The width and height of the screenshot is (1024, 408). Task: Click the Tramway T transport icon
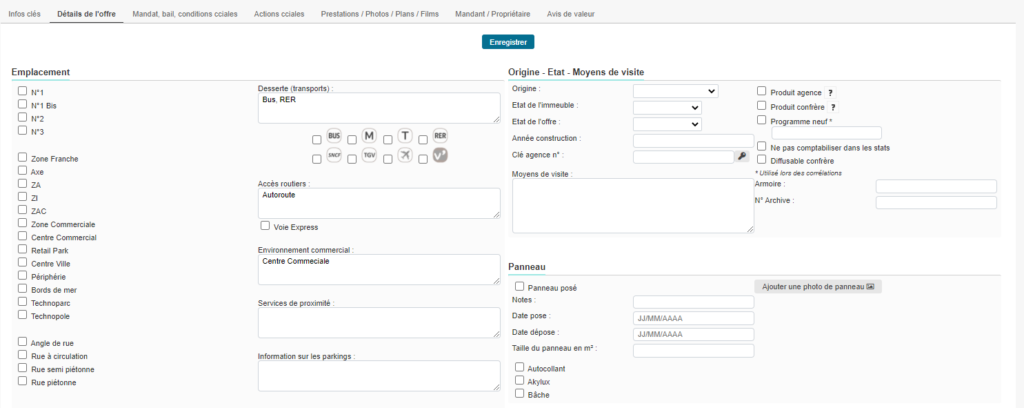click(x=404, y=136)
